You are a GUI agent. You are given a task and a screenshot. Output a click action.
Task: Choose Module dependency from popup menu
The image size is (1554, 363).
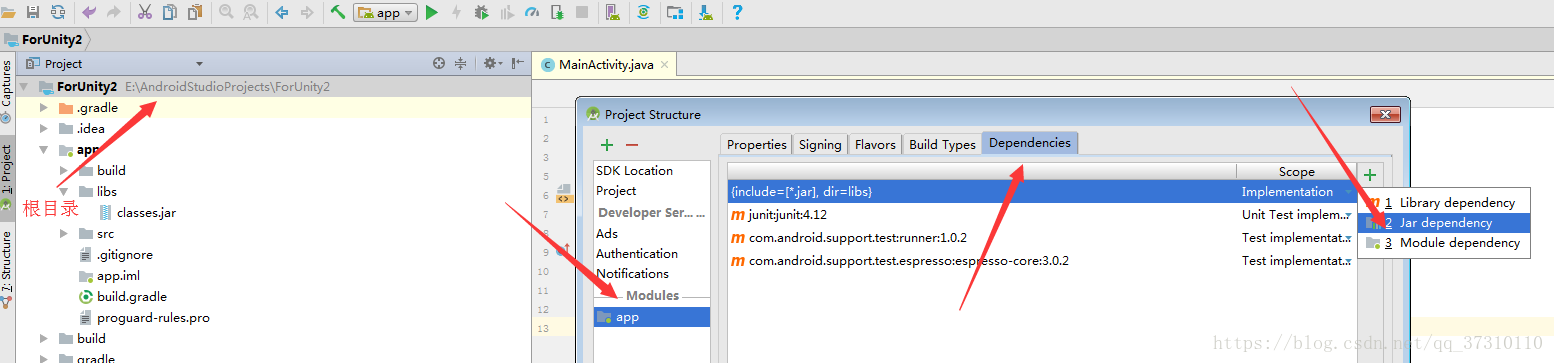click(x=1444, y=243)
